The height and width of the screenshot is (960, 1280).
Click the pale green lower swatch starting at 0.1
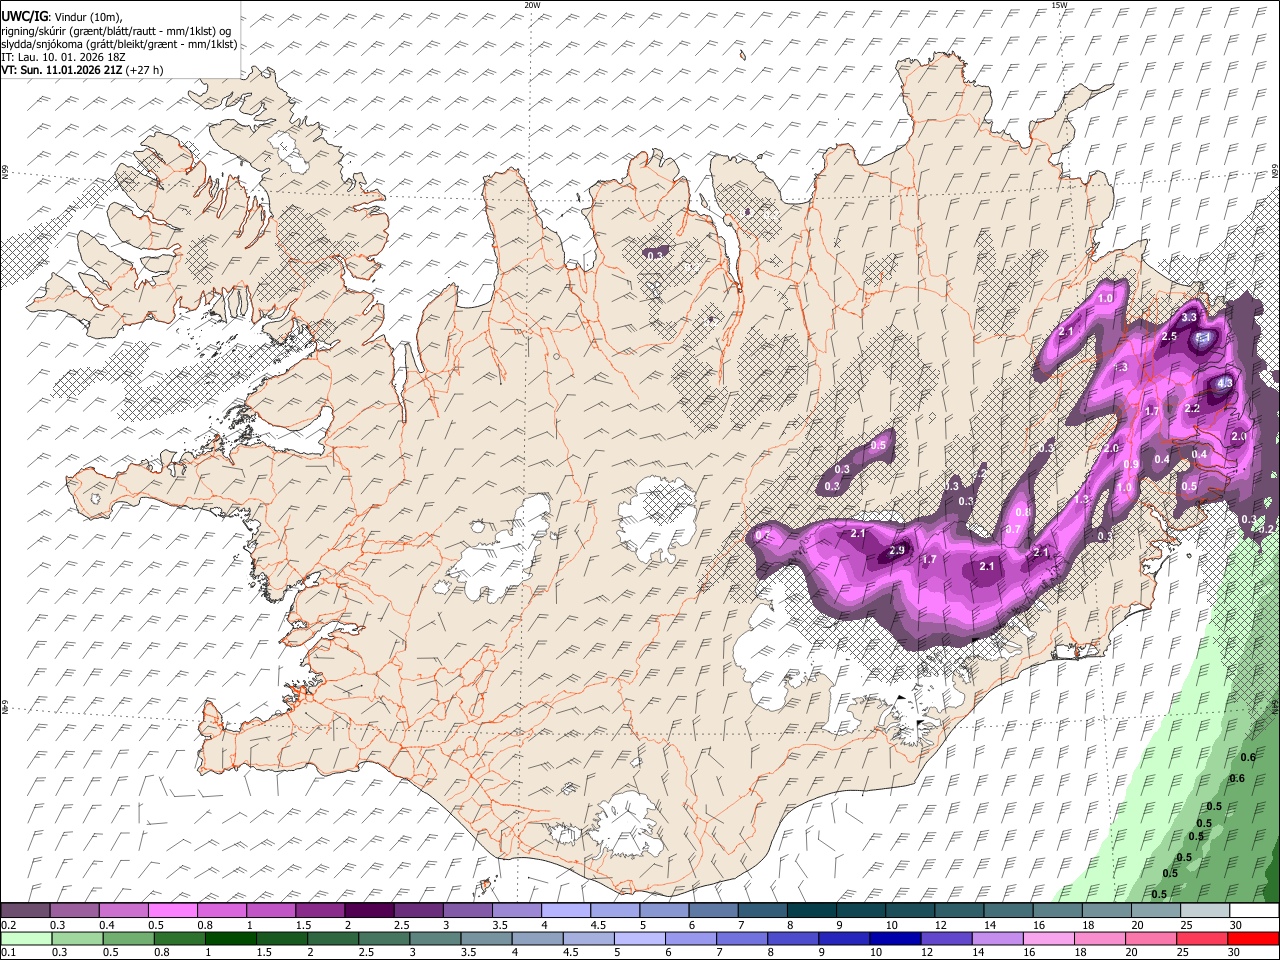(26, 939)
